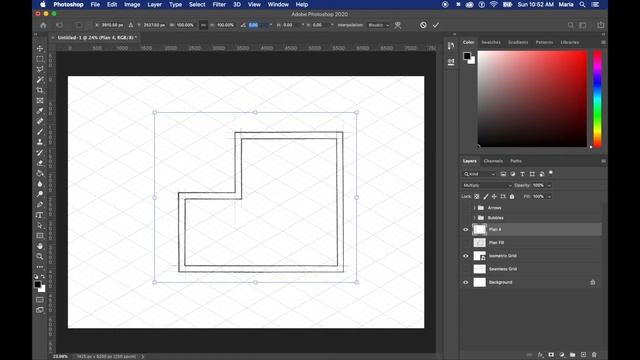
Task: Select the Paint Bucket tool
Action: (x=40, y=173)
